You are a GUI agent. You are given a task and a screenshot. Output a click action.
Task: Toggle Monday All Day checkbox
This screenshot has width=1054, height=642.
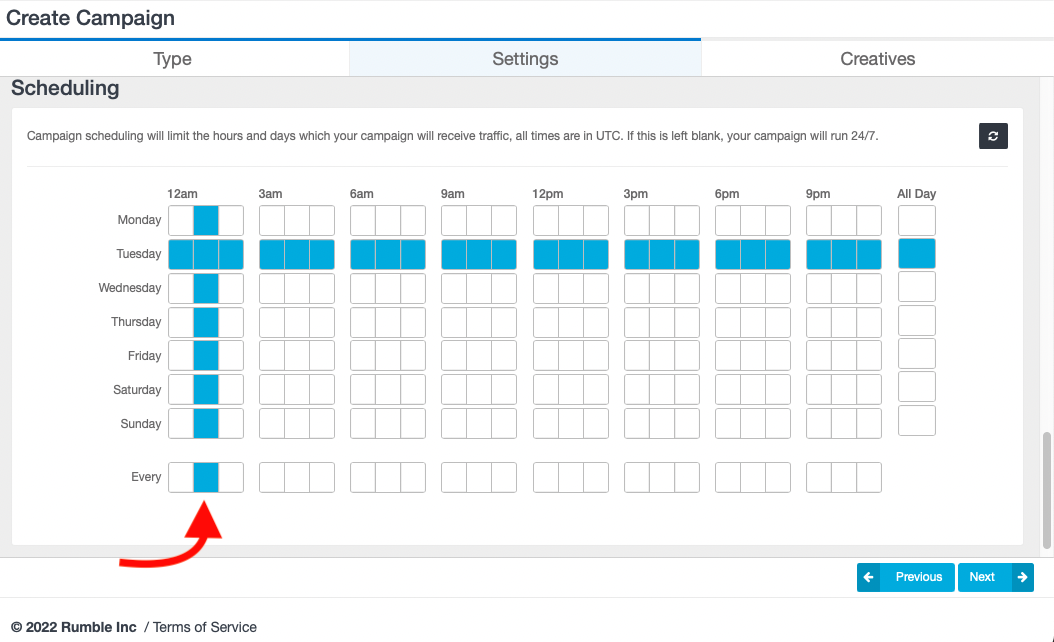916,220
